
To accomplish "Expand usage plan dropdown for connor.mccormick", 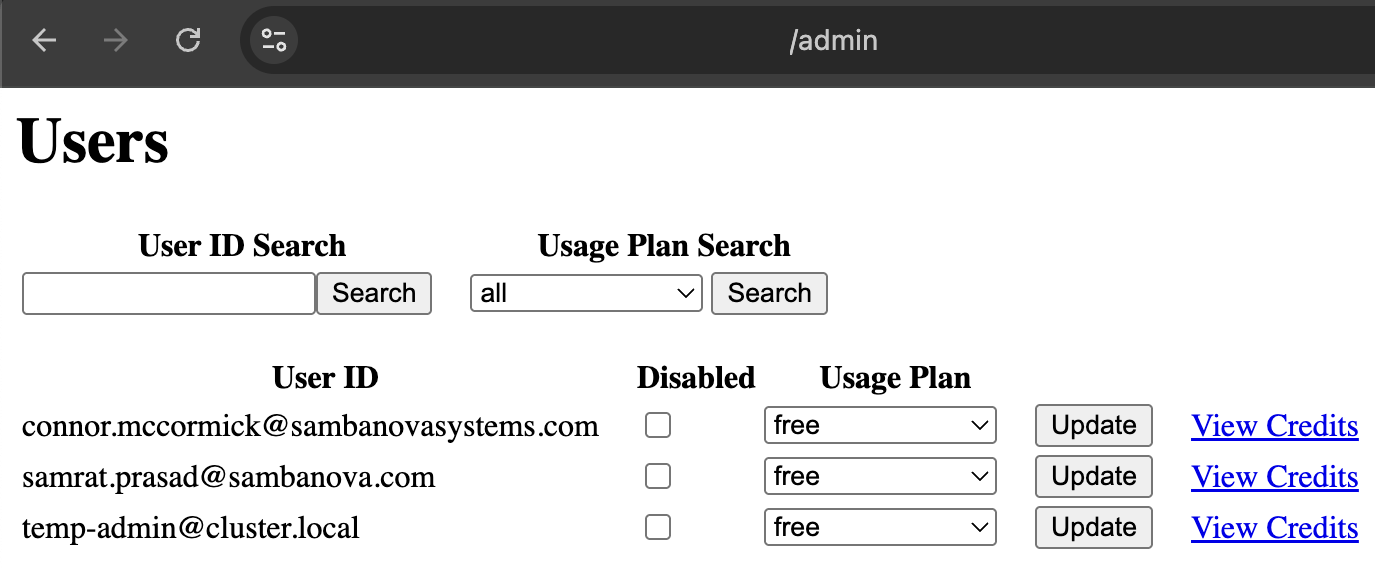I will (880, 425).
